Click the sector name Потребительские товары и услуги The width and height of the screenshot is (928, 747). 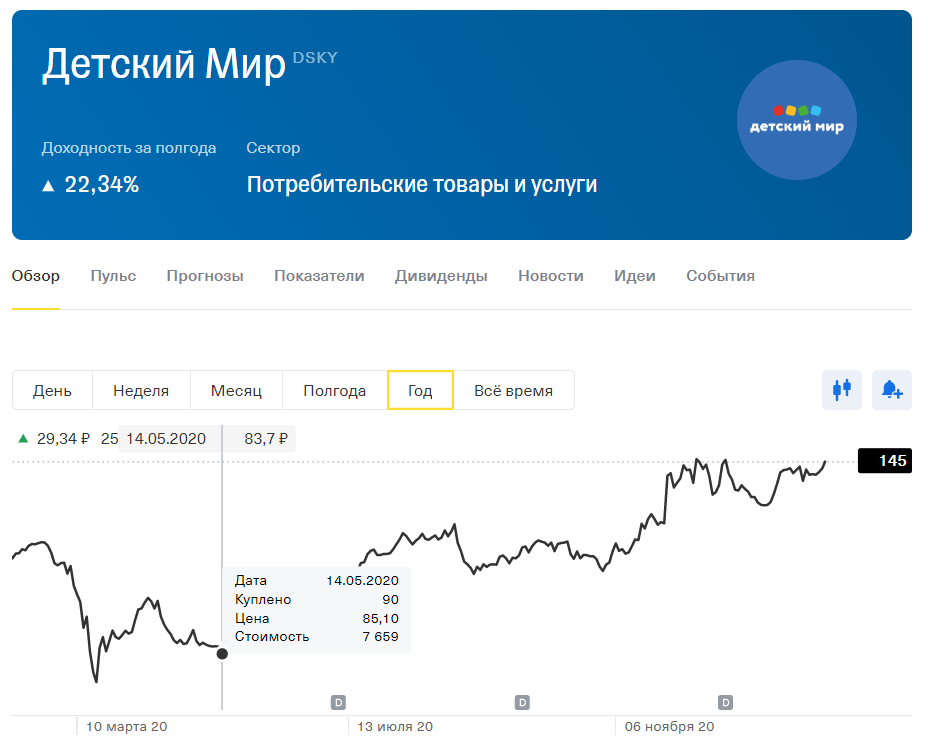pos(421,184)
